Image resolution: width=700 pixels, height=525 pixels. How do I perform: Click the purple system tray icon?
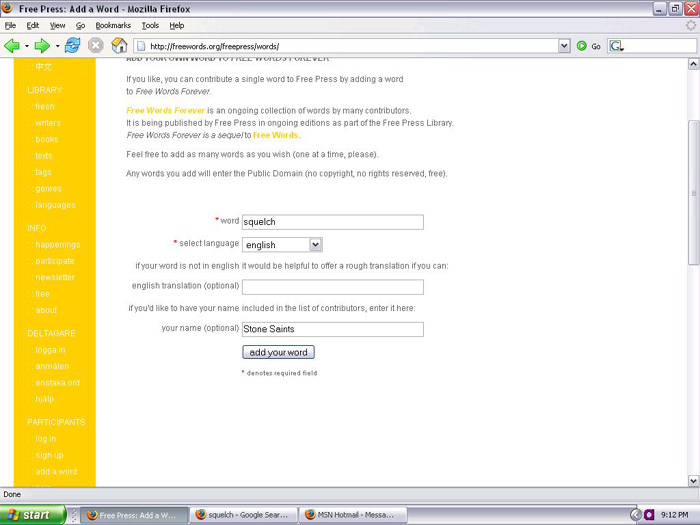click(649, 515)
